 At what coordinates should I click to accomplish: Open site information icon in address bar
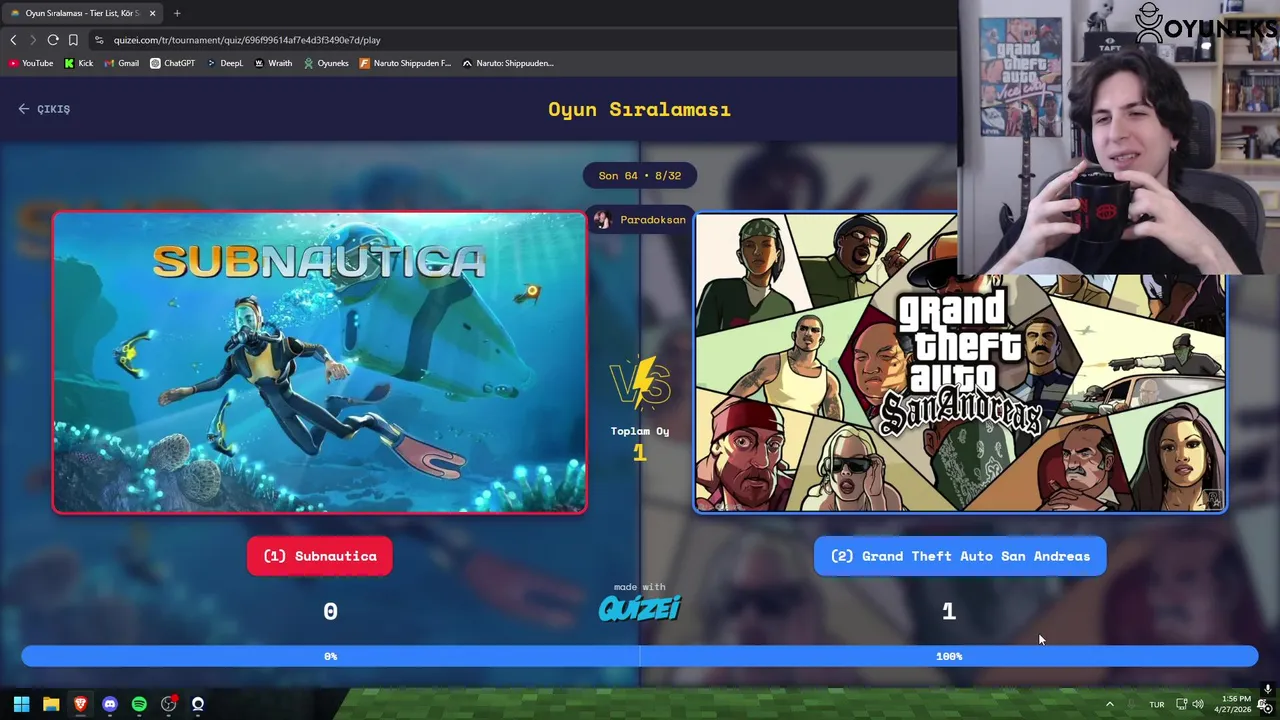click(x=99, y=40)
